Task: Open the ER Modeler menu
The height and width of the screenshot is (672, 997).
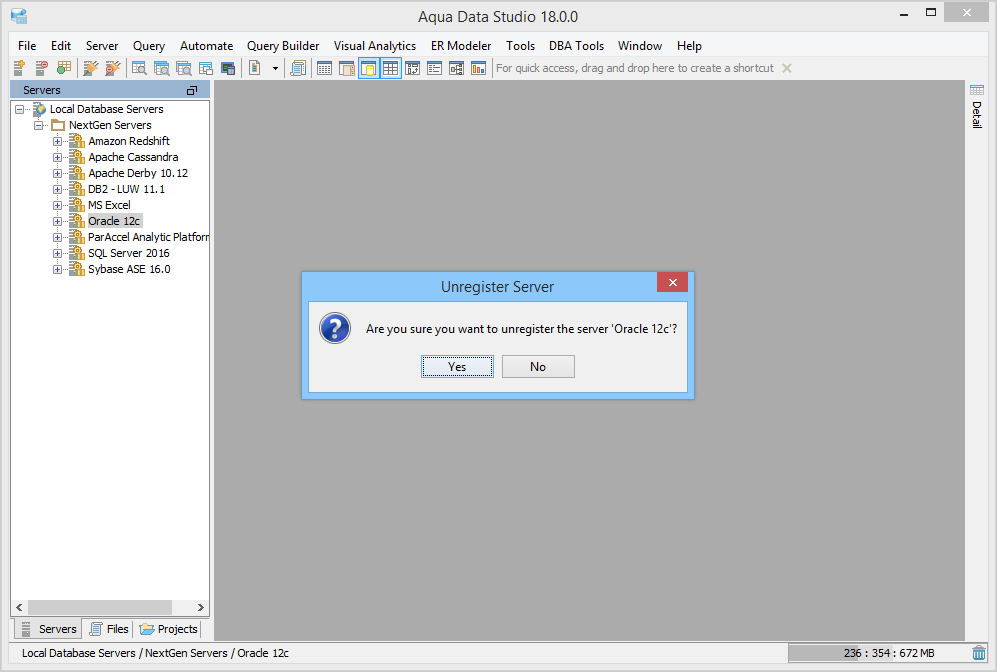Action: pos(461,46)
